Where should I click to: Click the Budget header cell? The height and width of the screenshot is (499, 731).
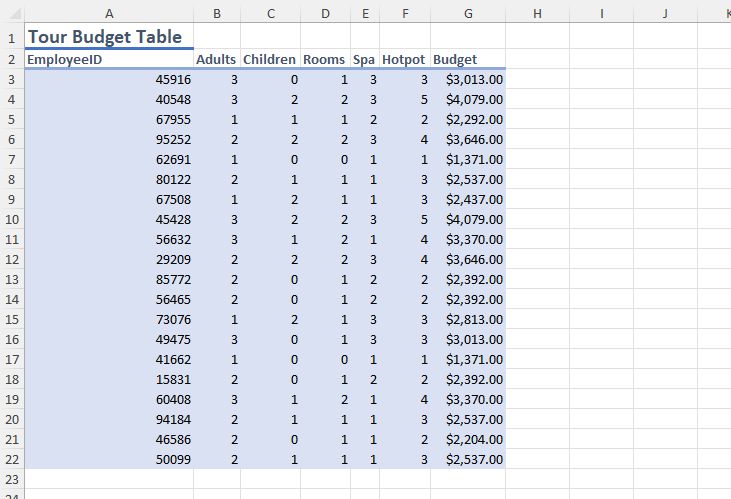467,59
